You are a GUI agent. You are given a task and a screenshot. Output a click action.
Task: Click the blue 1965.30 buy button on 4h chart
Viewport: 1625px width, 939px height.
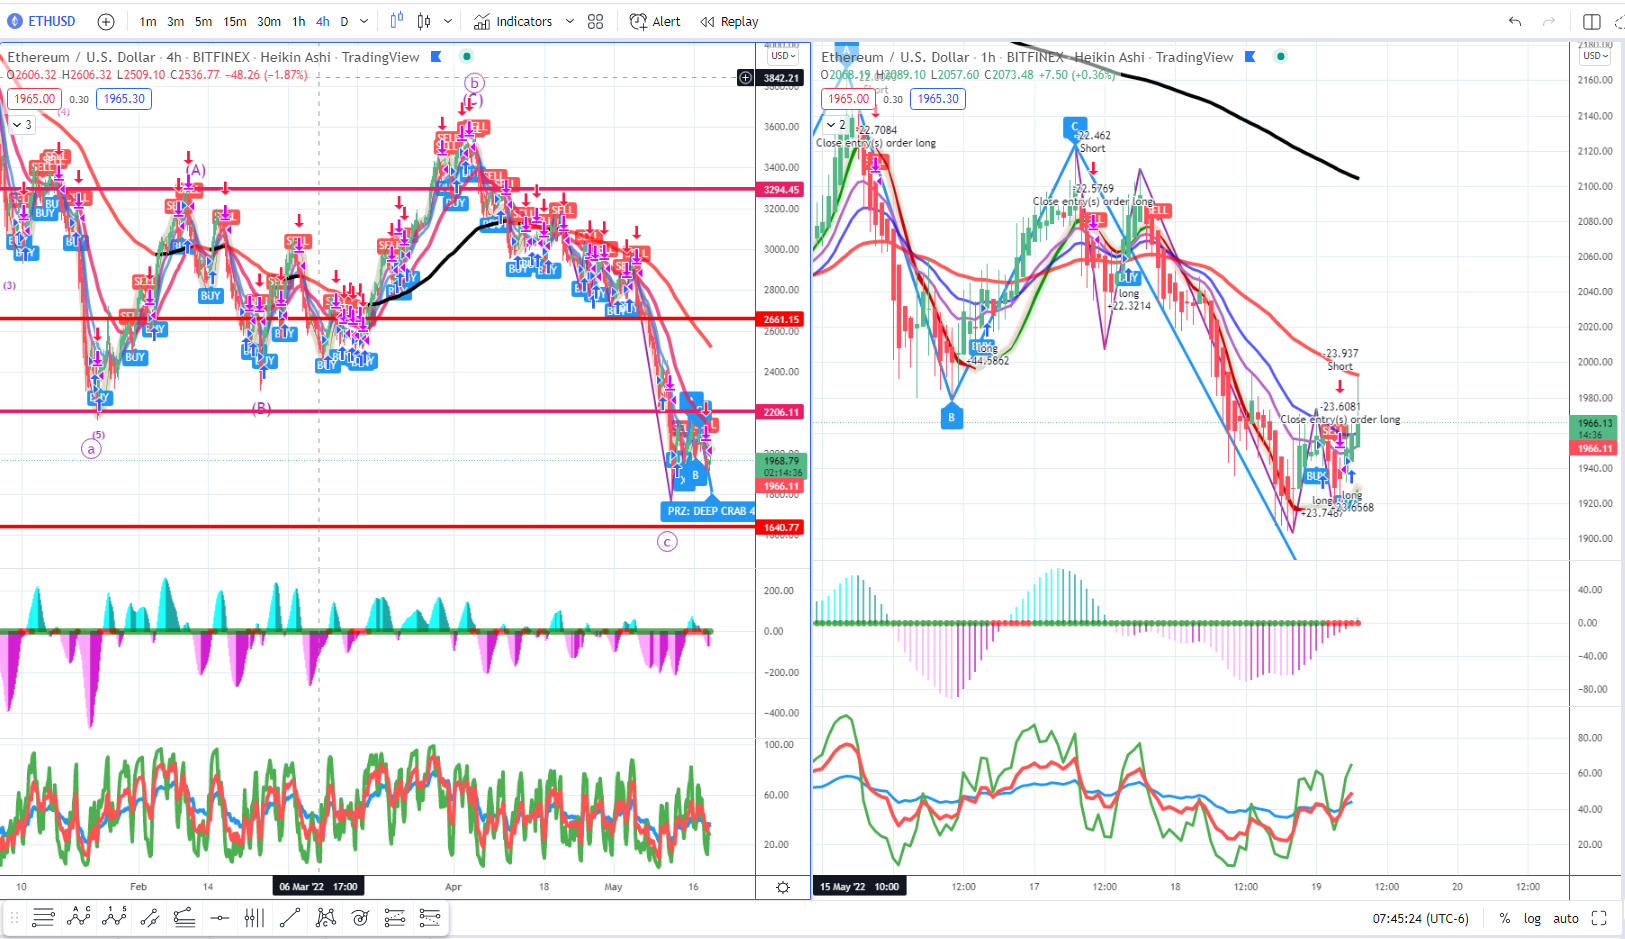tap(124, 99)
